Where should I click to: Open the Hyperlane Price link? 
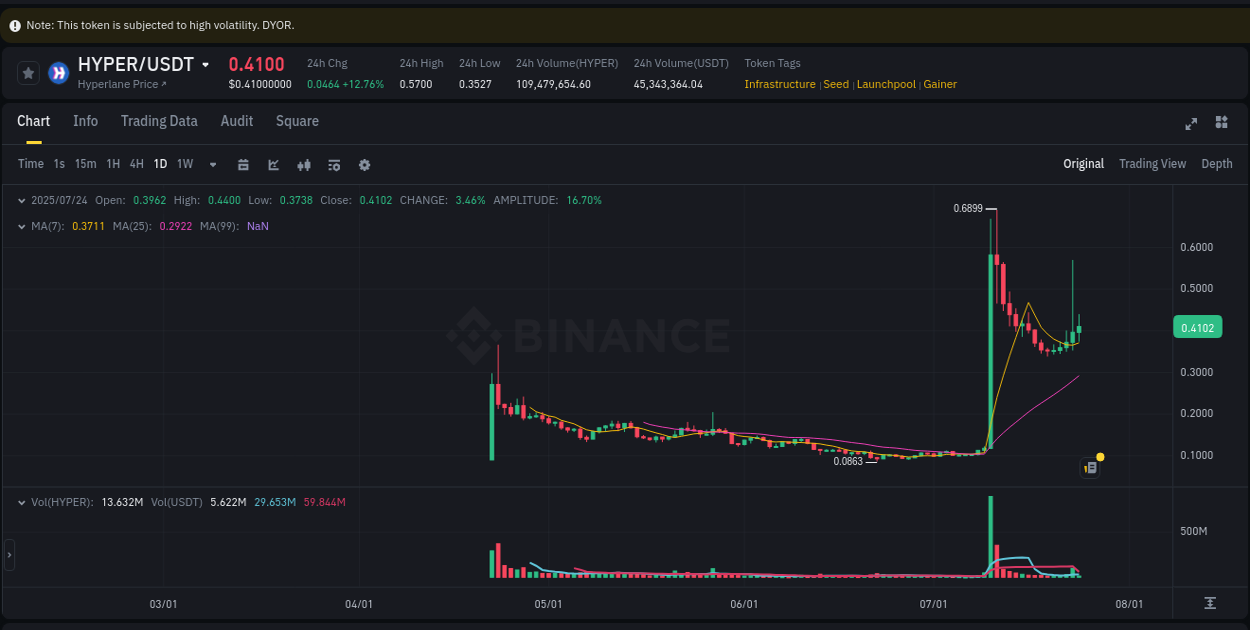117,84
